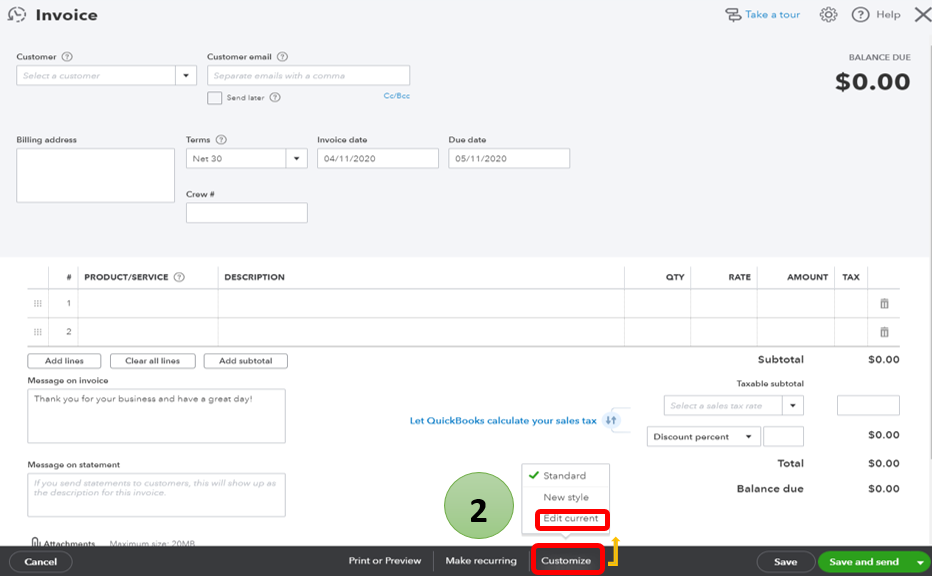Click the help icon beside Send later

(x=275, y=97)
